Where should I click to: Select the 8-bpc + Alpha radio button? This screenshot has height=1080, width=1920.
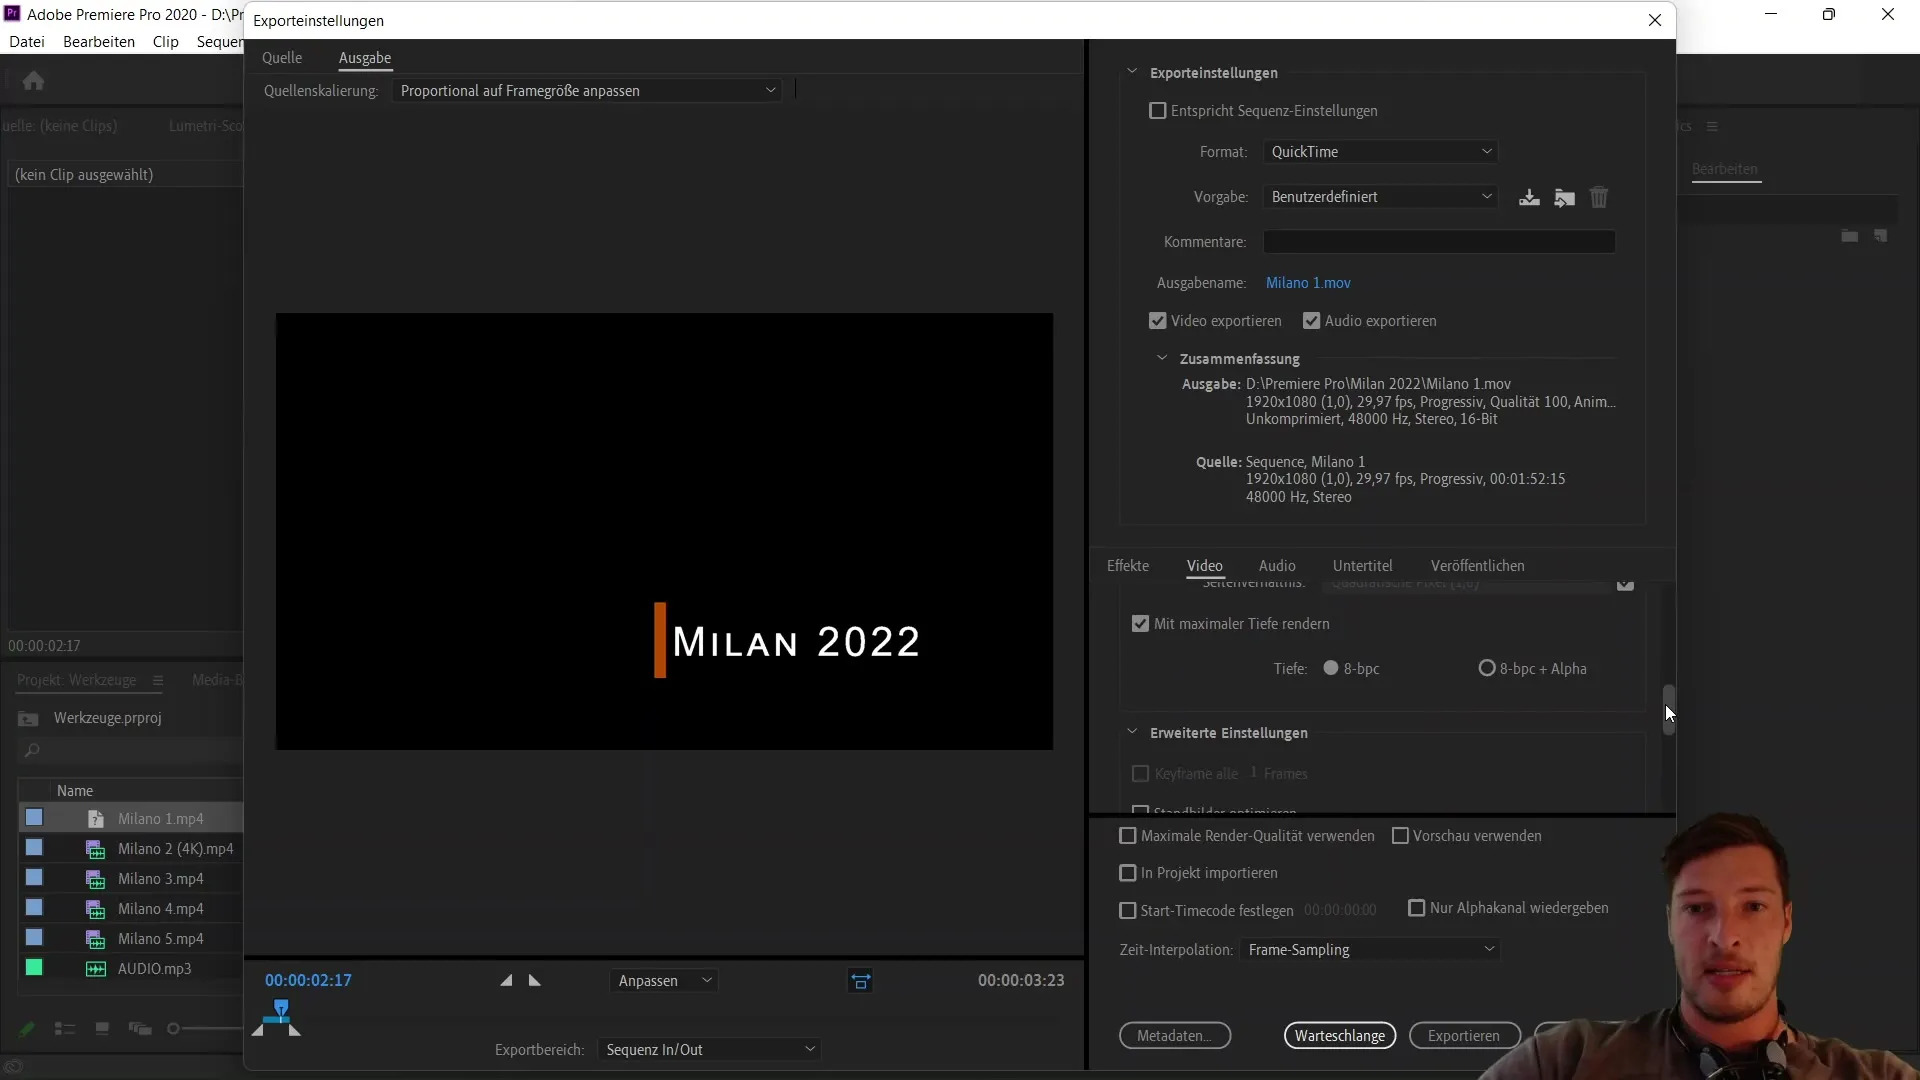click(1487, 668)
